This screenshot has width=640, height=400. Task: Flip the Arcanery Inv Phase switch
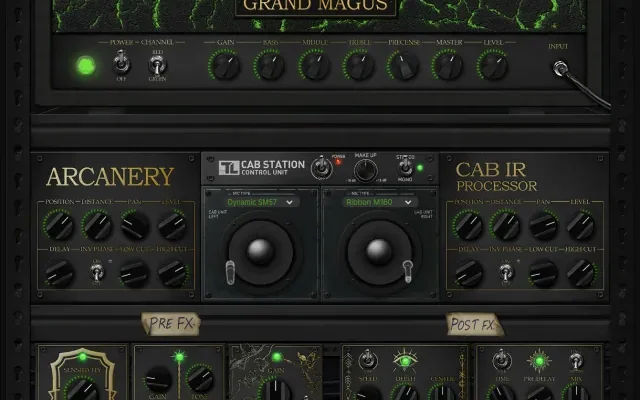(97, 271)
